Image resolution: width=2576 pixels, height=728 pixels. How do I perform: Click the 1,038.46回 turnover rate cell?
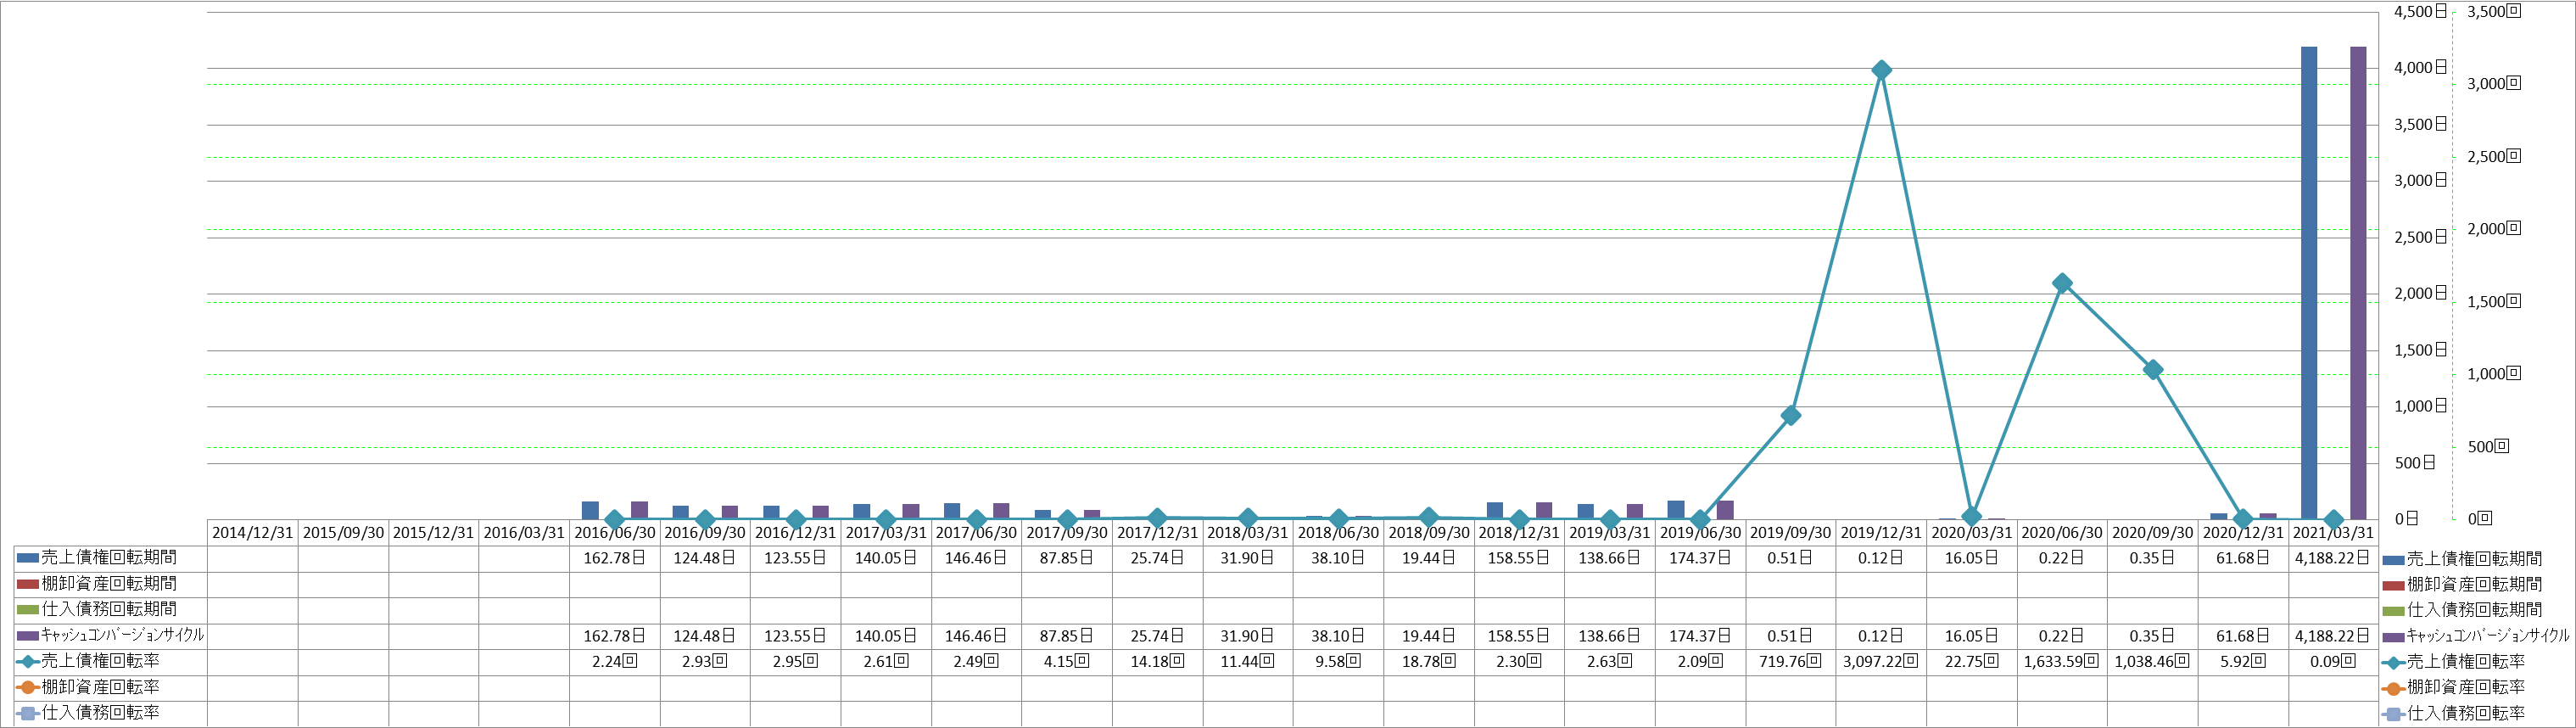(2152, 662)
